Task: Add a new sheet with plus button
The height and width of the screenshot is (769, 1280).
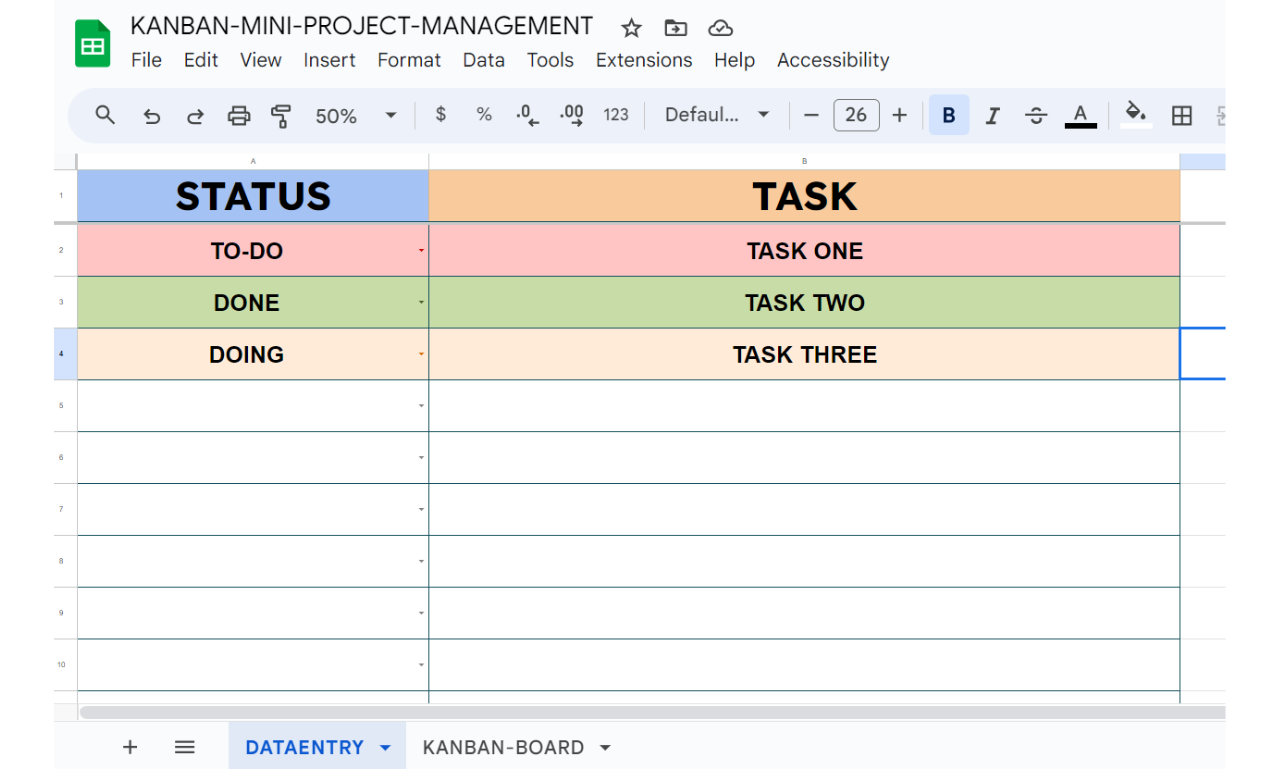Action: (x=130, y=747)
